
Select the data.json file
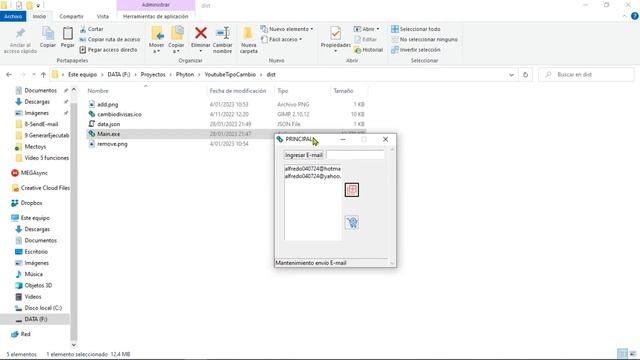coord(109,124)
